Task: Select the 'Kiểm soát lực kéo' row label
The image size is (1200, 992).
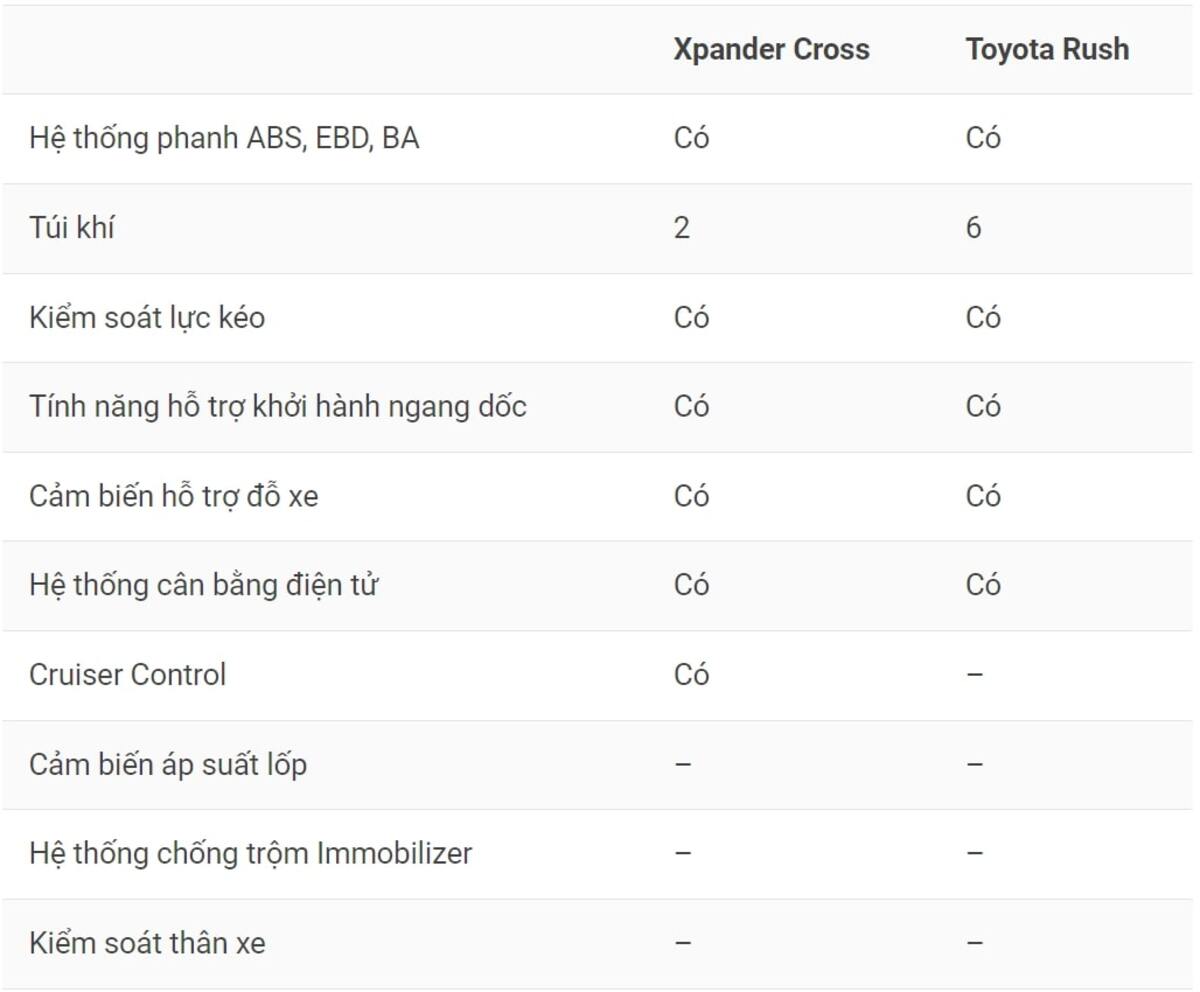Action: (147, 318)
